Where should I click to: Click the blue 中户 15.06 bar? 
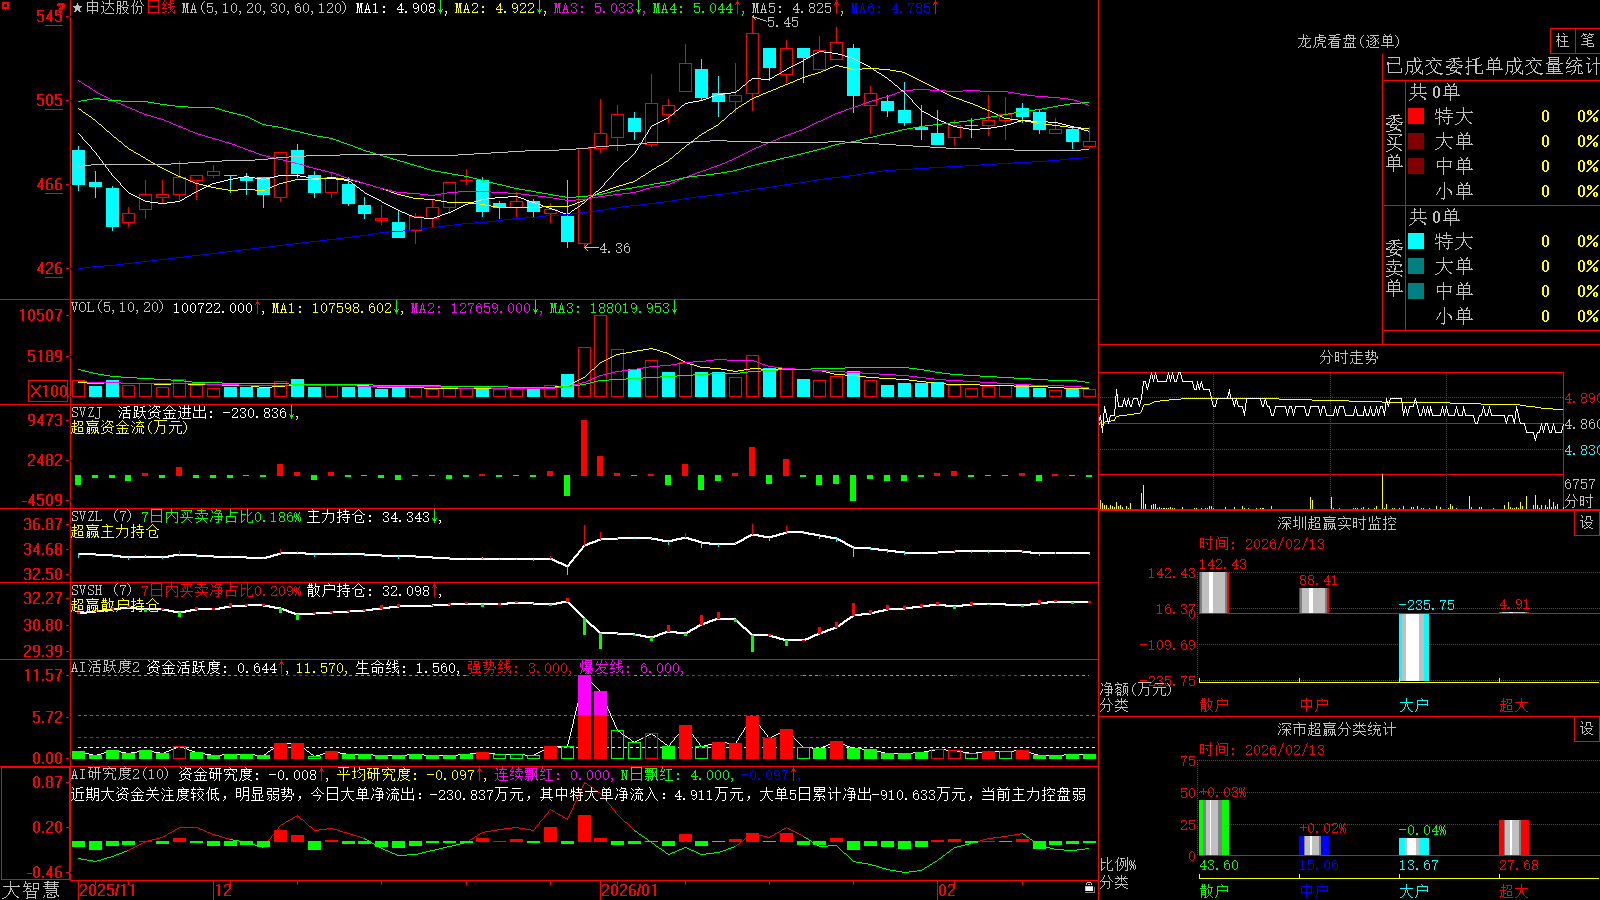tap(1314, 846)
